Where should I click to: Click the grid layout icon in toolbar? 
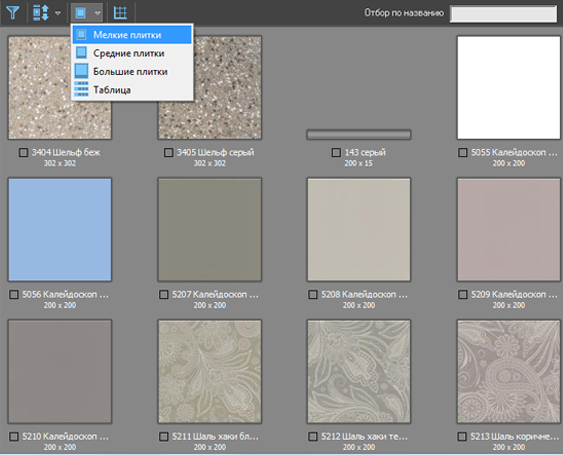120,13
